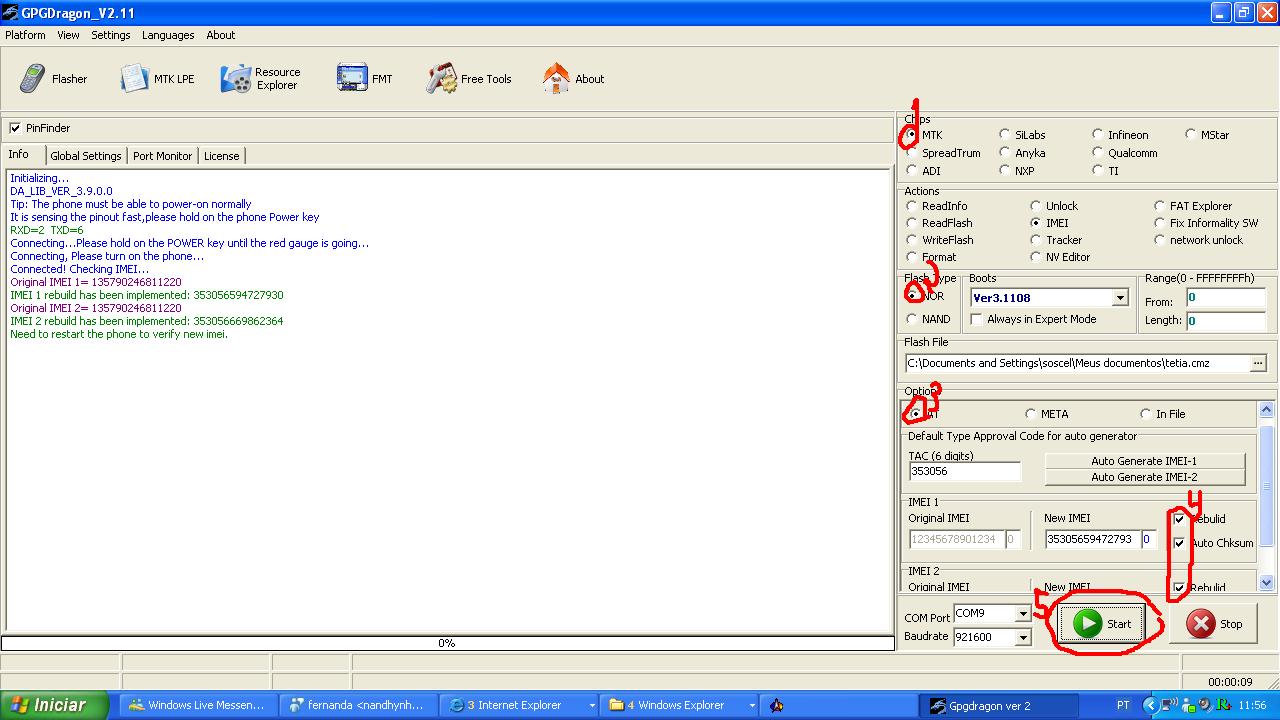Select Fix Informality SW action
This screenshot has width=1280, height=720.
[1159, 223]
